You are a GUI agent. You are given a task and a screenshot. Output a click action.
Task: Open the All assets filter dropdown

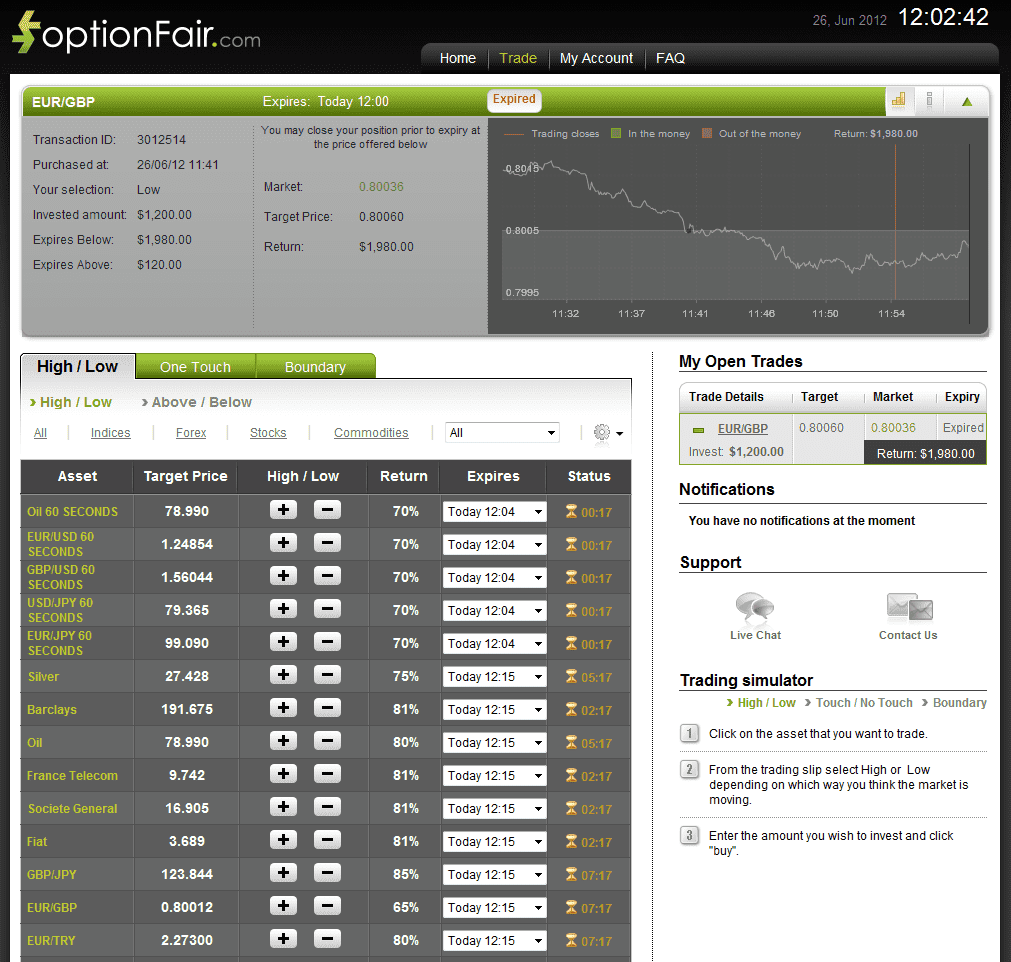(502, 432)
